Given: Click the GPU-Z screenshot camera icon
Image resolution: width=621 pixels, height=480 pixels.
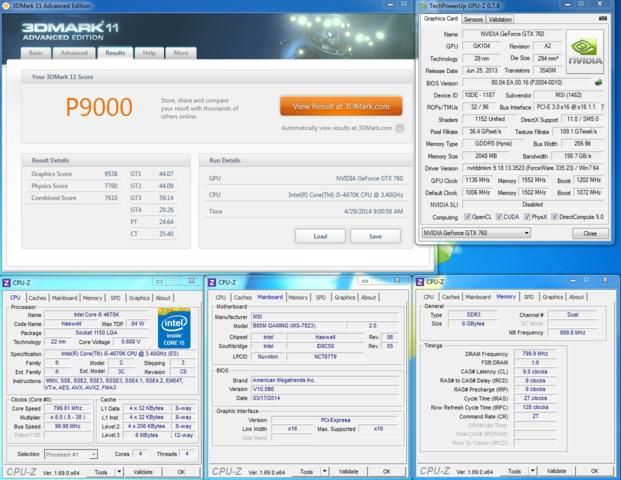Looking at the screenshot, I should click(603, 19).
